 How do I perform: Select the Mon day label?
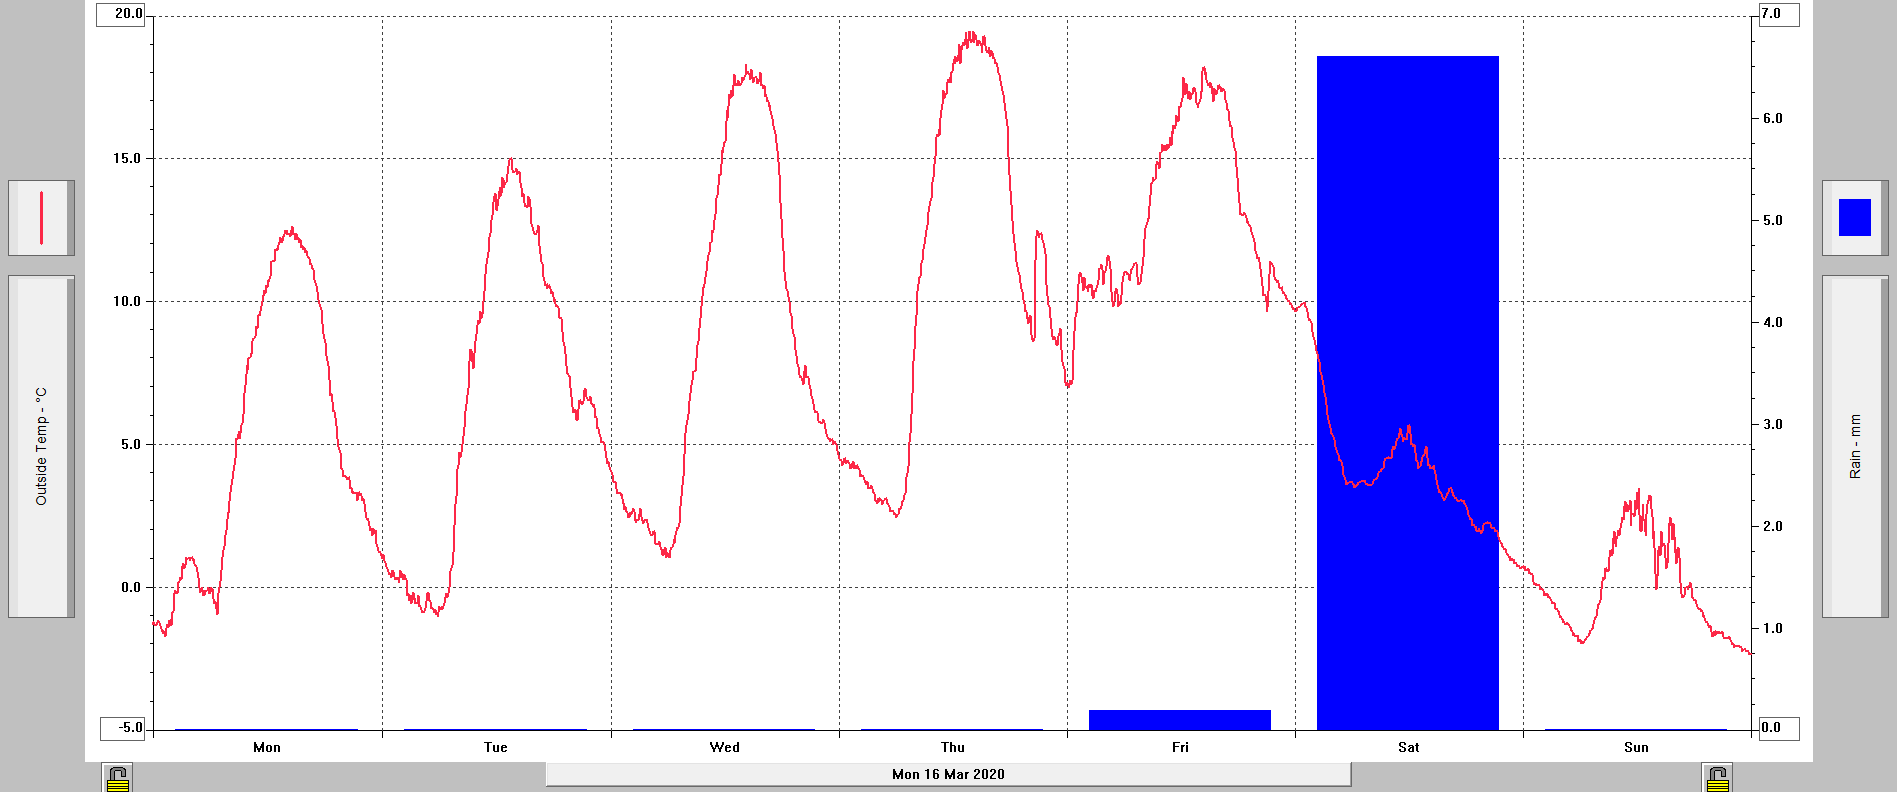267,747
